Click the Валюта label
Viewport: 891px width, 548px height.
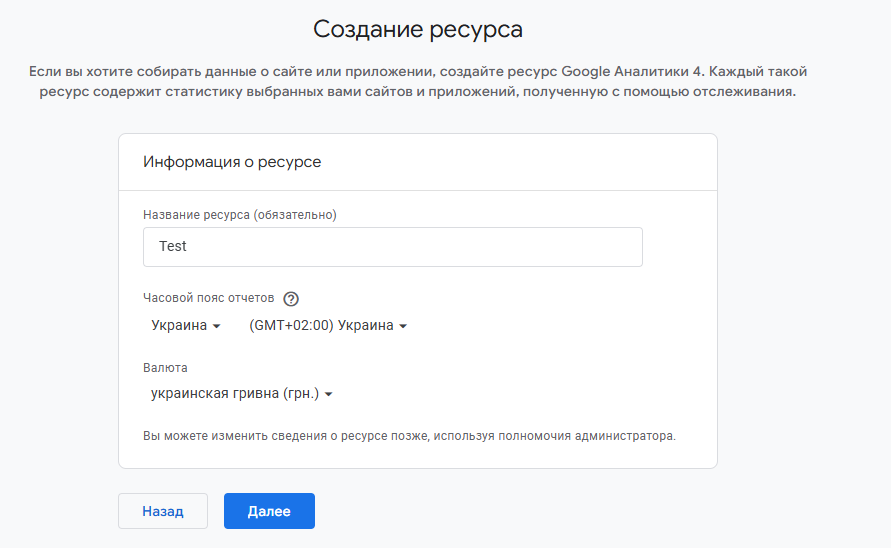[x=165, y=367]
